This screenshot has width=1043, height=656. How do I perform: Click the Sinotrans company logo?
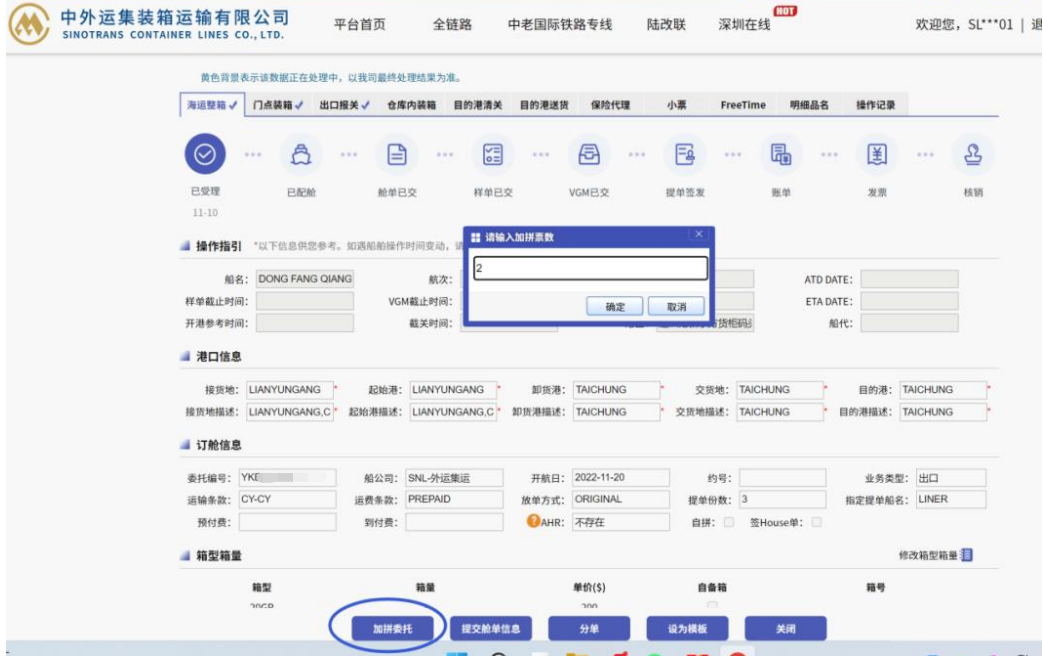click(29, 24)
